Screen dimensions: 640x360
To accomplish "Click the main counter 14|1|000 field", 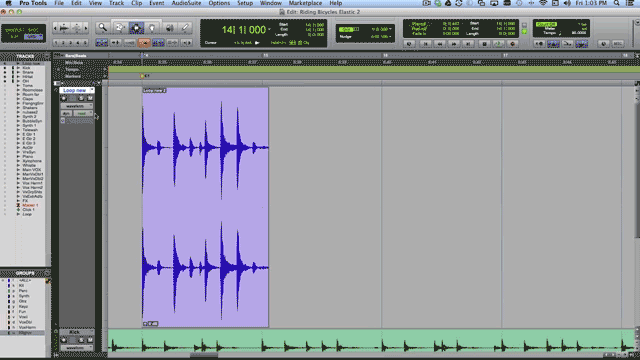I will click(244, 30).
